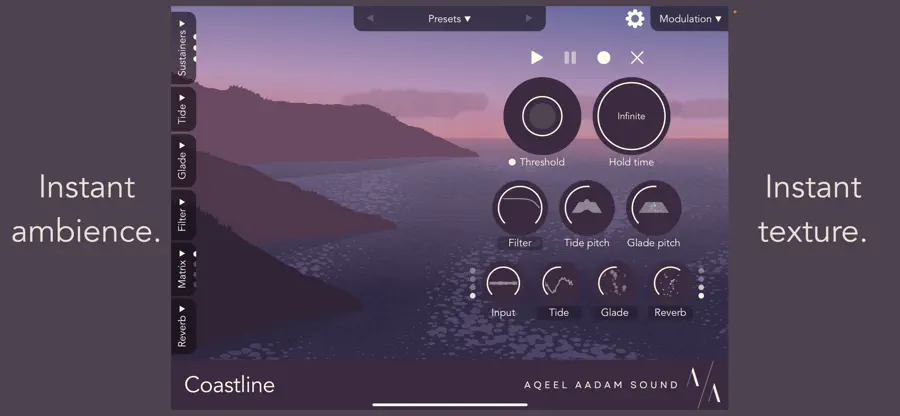Clear with the X button

click(x=637, y=57)
